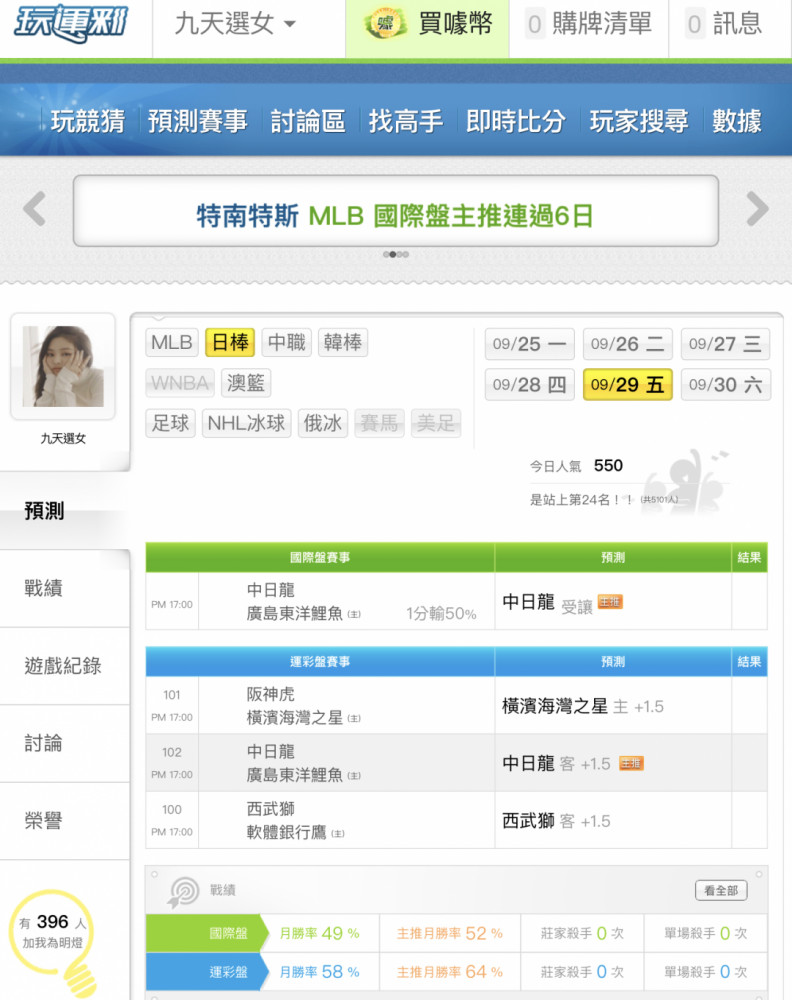Select the 美足 league filter
This screenshot has width=792, height=1000.
[436, 423]
